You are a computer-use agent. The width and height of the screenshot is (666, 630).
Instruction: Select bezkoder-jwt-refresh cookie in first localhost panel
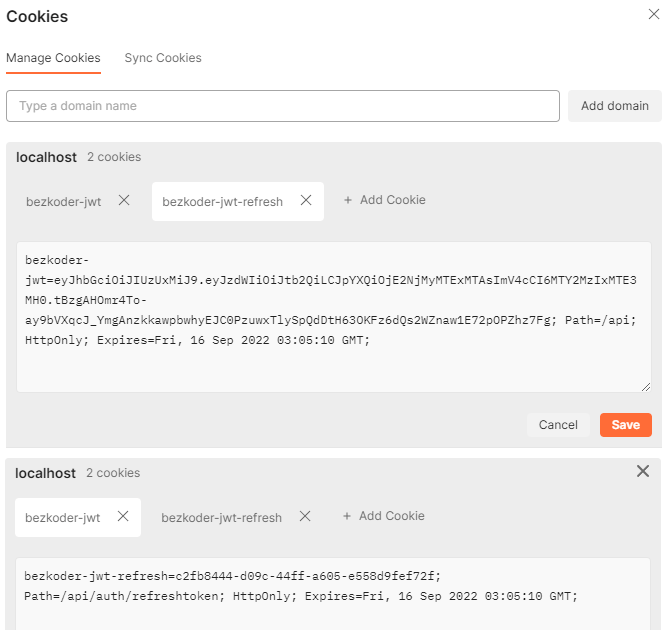click(222, 201)
